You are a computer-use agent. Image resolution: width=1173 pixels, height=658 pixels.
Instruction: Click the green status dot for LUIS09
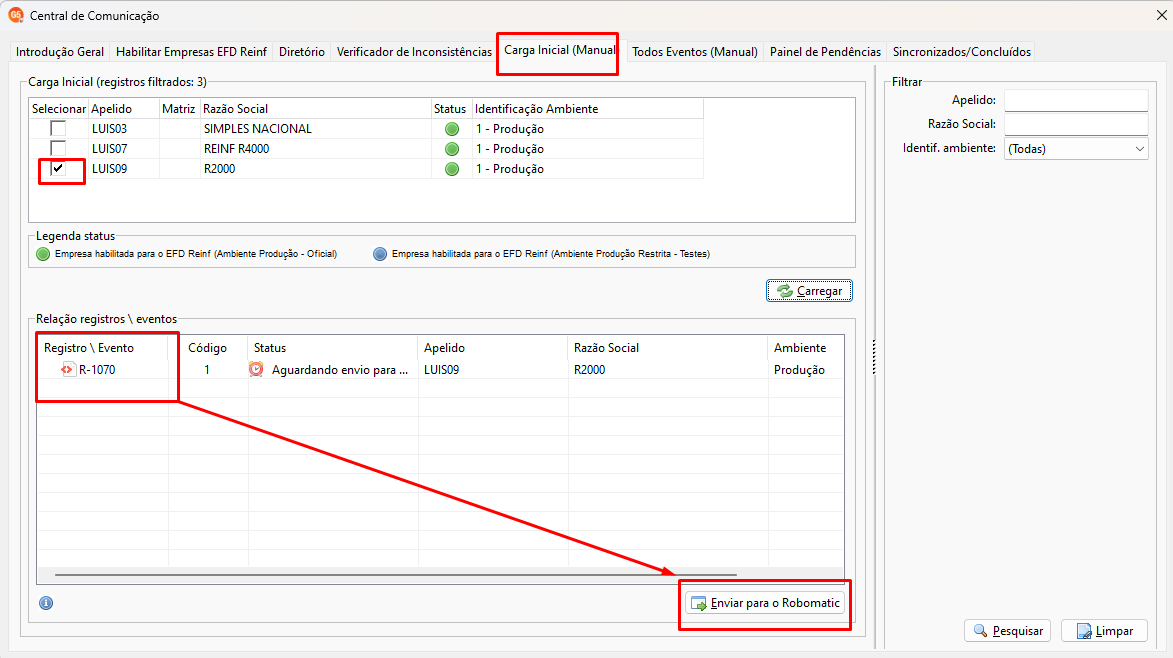click(452, 169)
